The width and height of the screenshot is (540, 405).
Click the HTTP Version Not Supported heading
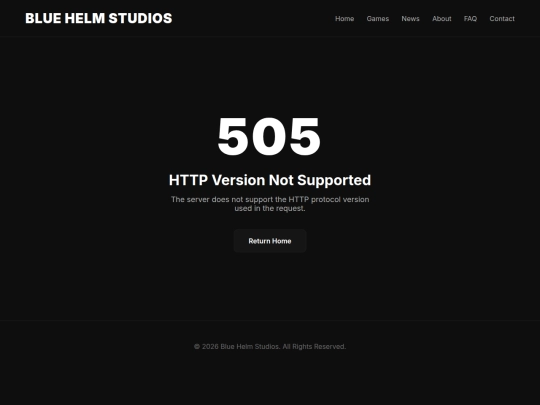point(270,180)
